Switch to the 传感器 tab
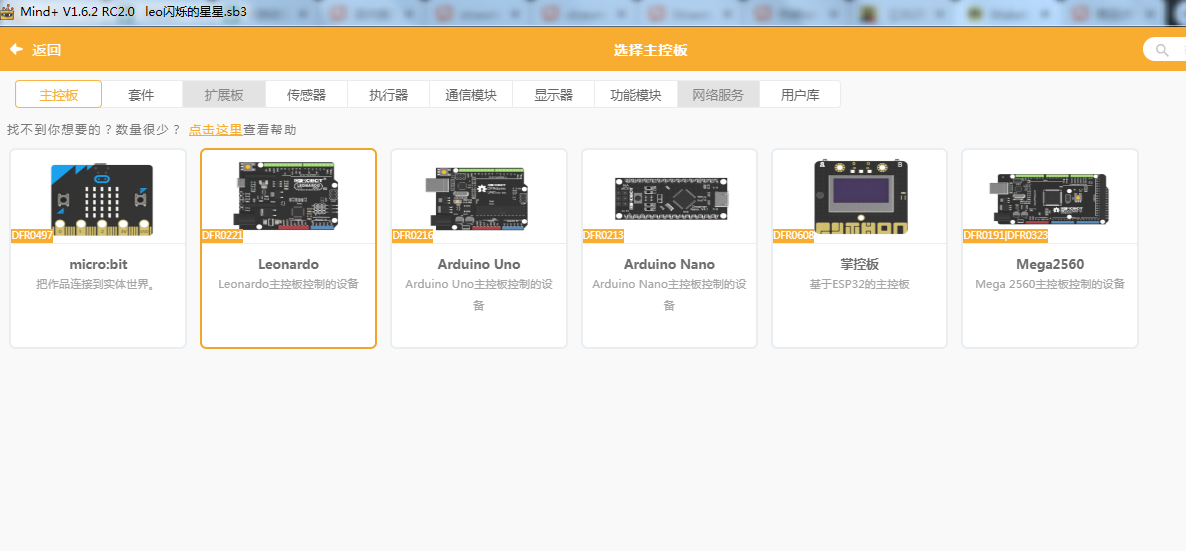The height and width of the screenshot is (551, 1186). point(306,95)
